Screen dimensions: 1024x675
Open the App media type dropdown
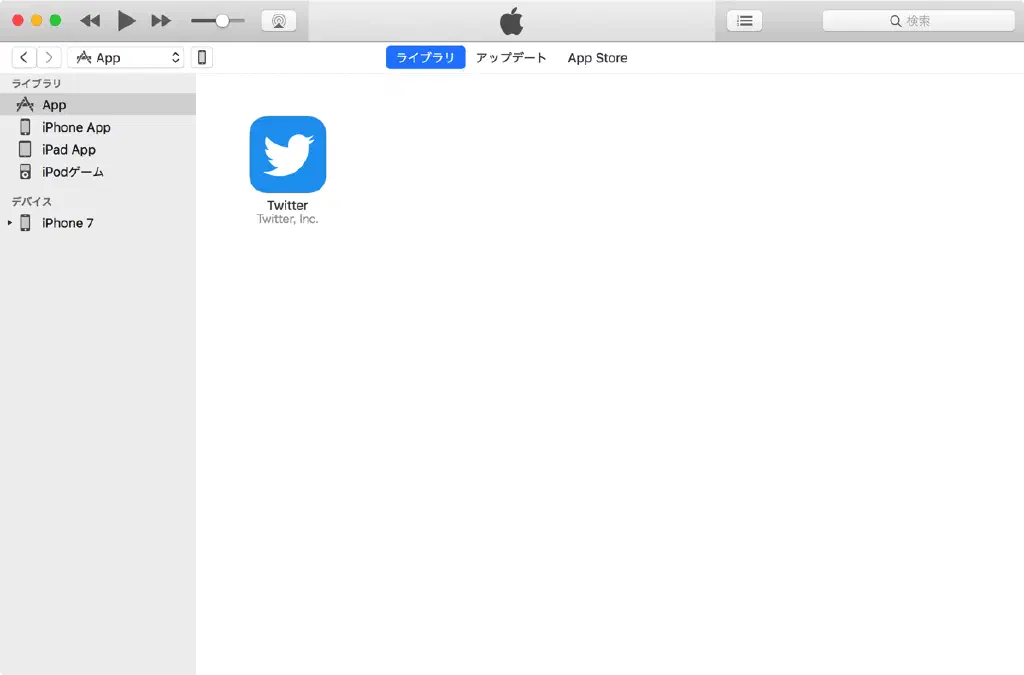pos(126,58)
